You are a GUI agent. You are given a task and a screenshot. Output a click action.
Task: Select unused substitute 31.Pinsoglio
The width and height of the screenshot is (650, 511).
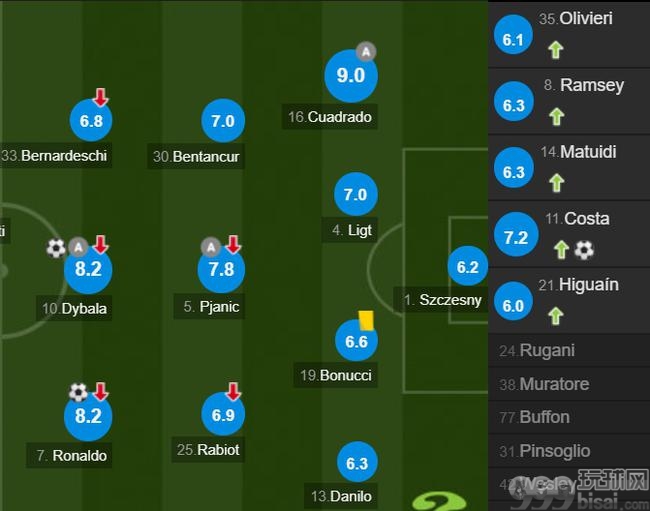[x=569, y=451]
